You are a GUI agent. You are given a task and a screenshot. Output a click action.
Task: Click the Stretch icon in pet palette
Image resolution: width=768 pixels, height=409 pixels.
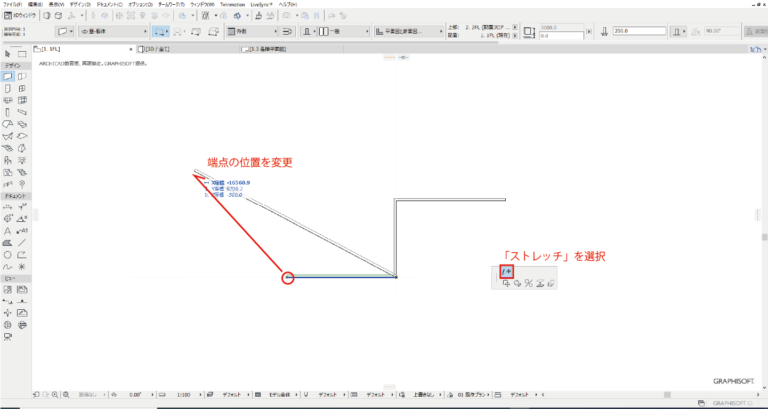pyautogui.click(x=506, y=271)
